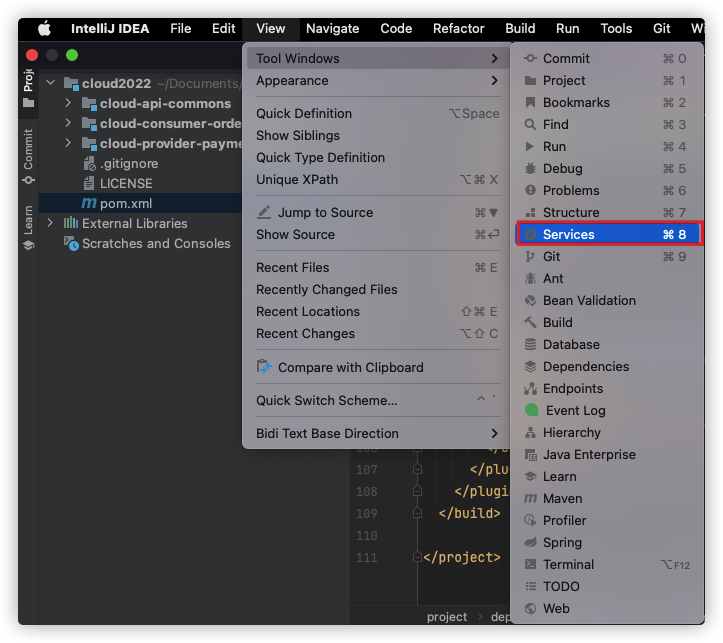Image resolution: width=723 pixels, height=643 pixels.
Task: Click the Terminal icon
Action: 530,565
